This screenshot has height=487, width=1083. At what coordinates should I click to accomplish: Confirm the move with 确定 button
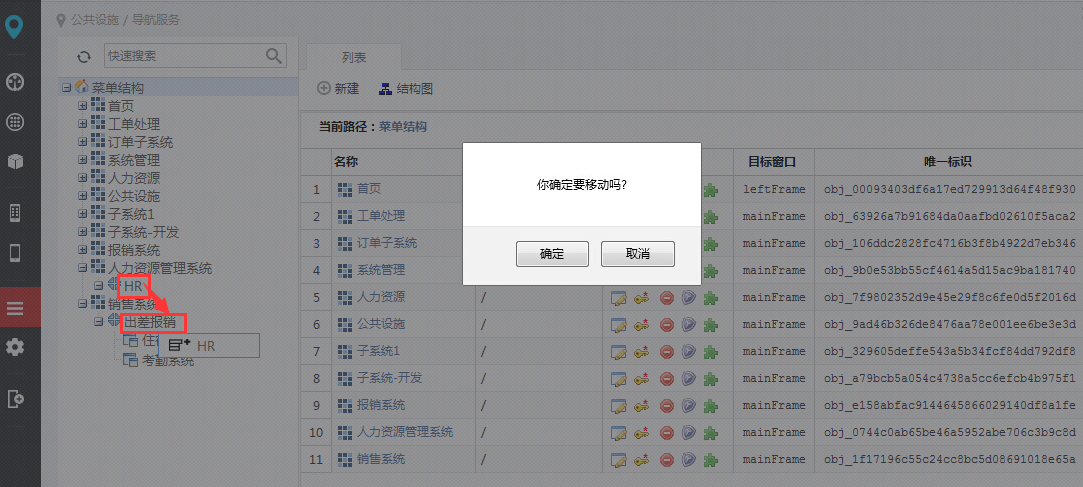point(551,254)
